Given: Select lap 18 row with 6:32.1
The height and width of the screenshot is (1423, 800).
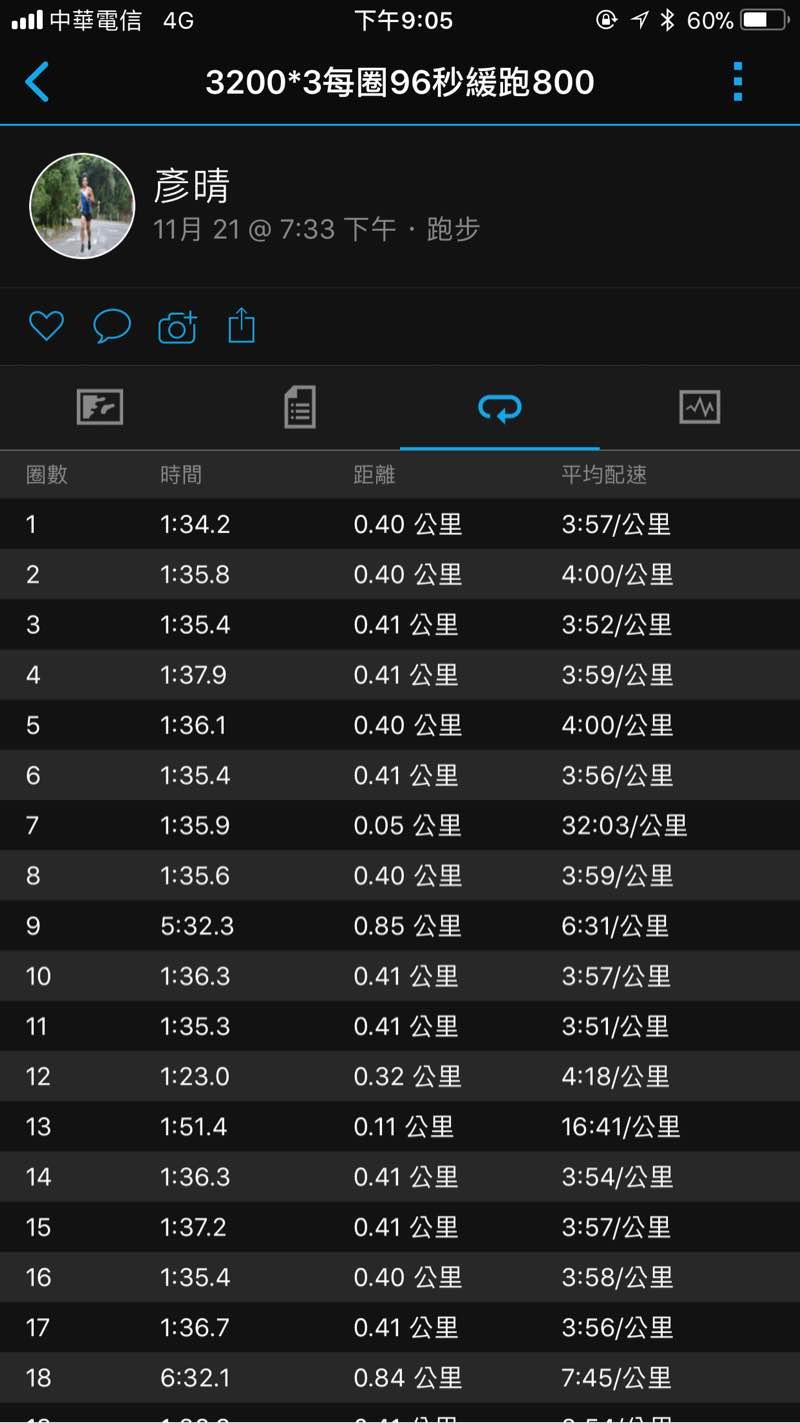Looking at the screenshot, I should coord(400,1378).
